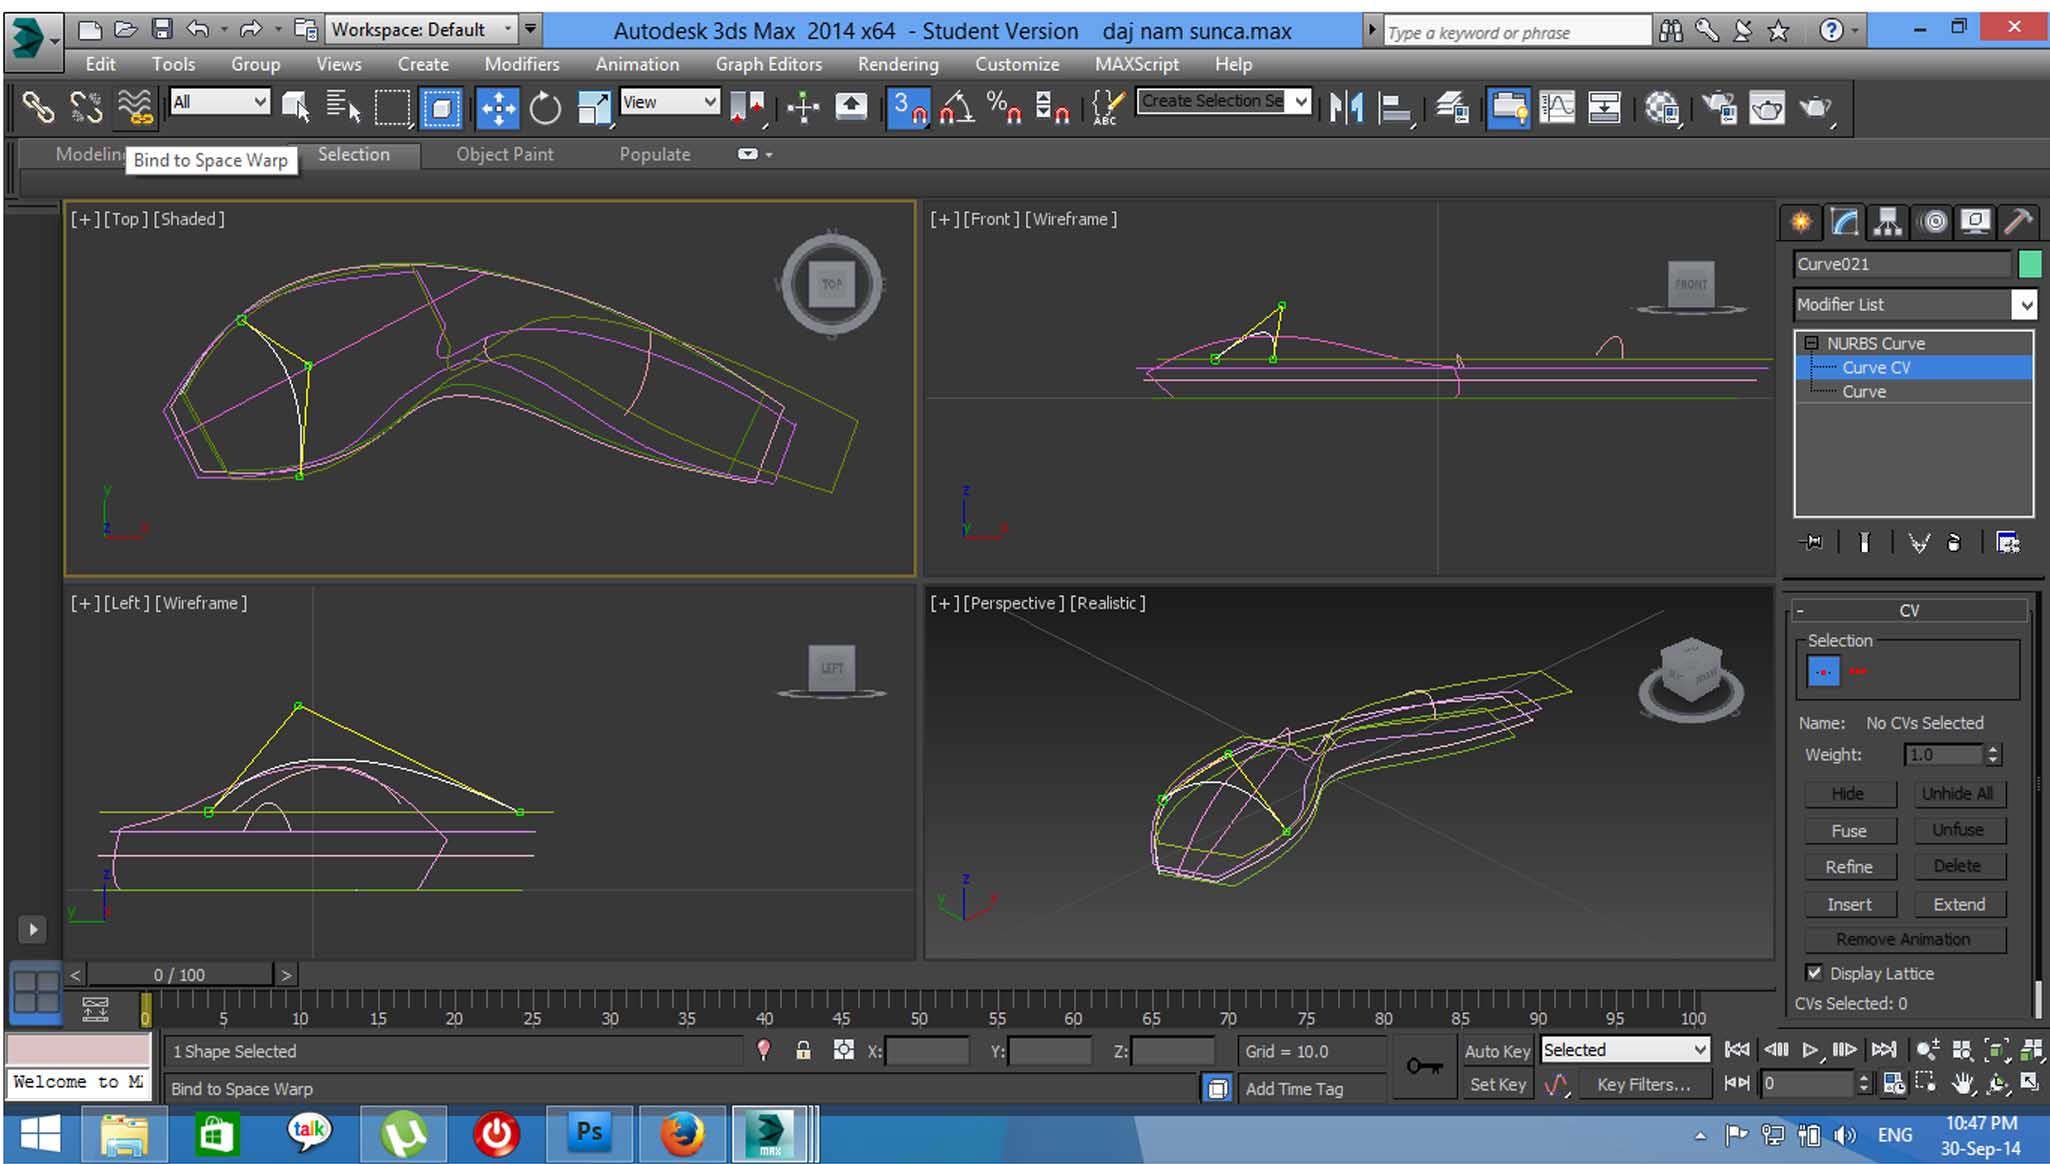The width and height of the screenshot is (2050, 1164).
Task: Click the green object color swatch
Action: coord(2030,264)
